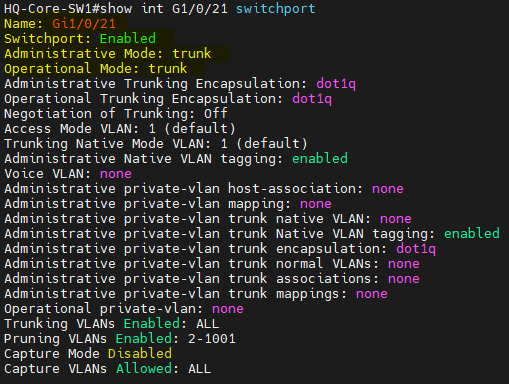The image size is (509, 384).
Task: Click none on private-vlan mapping line
Action: pyautogui.click(x=316, y=204)
